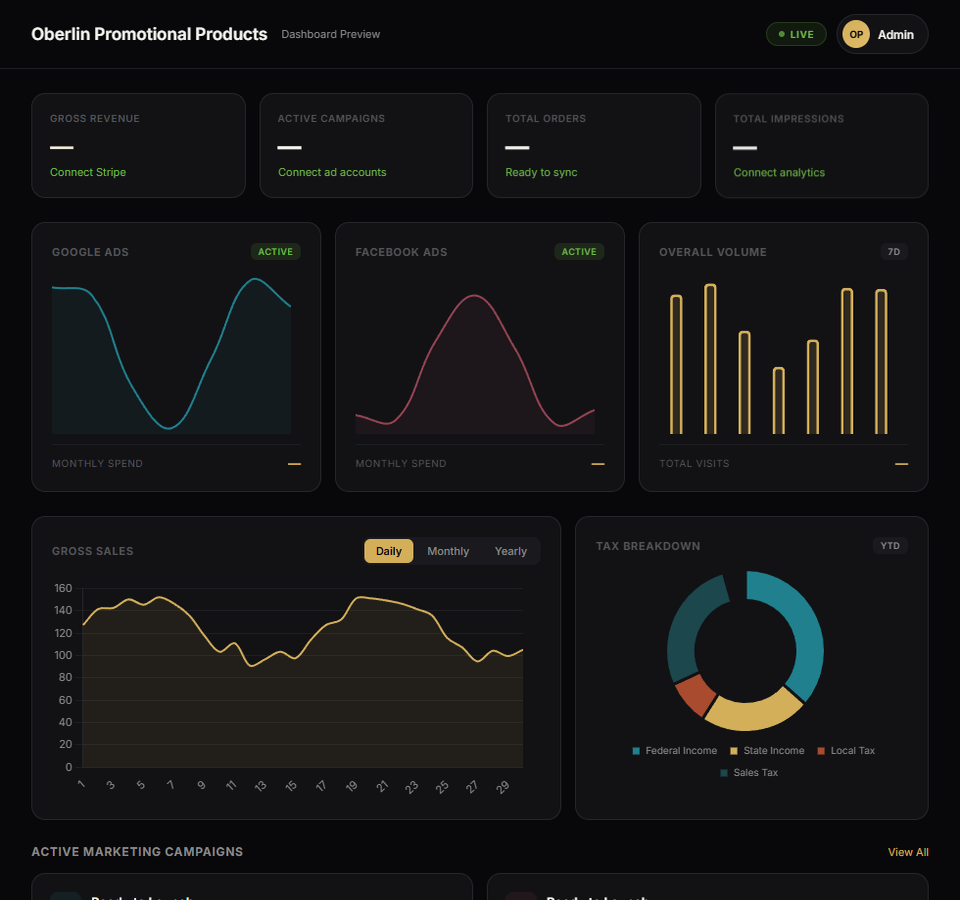Click View All campaigns link
The height and width of the screenshot is (900, 960).
[908, 852]
